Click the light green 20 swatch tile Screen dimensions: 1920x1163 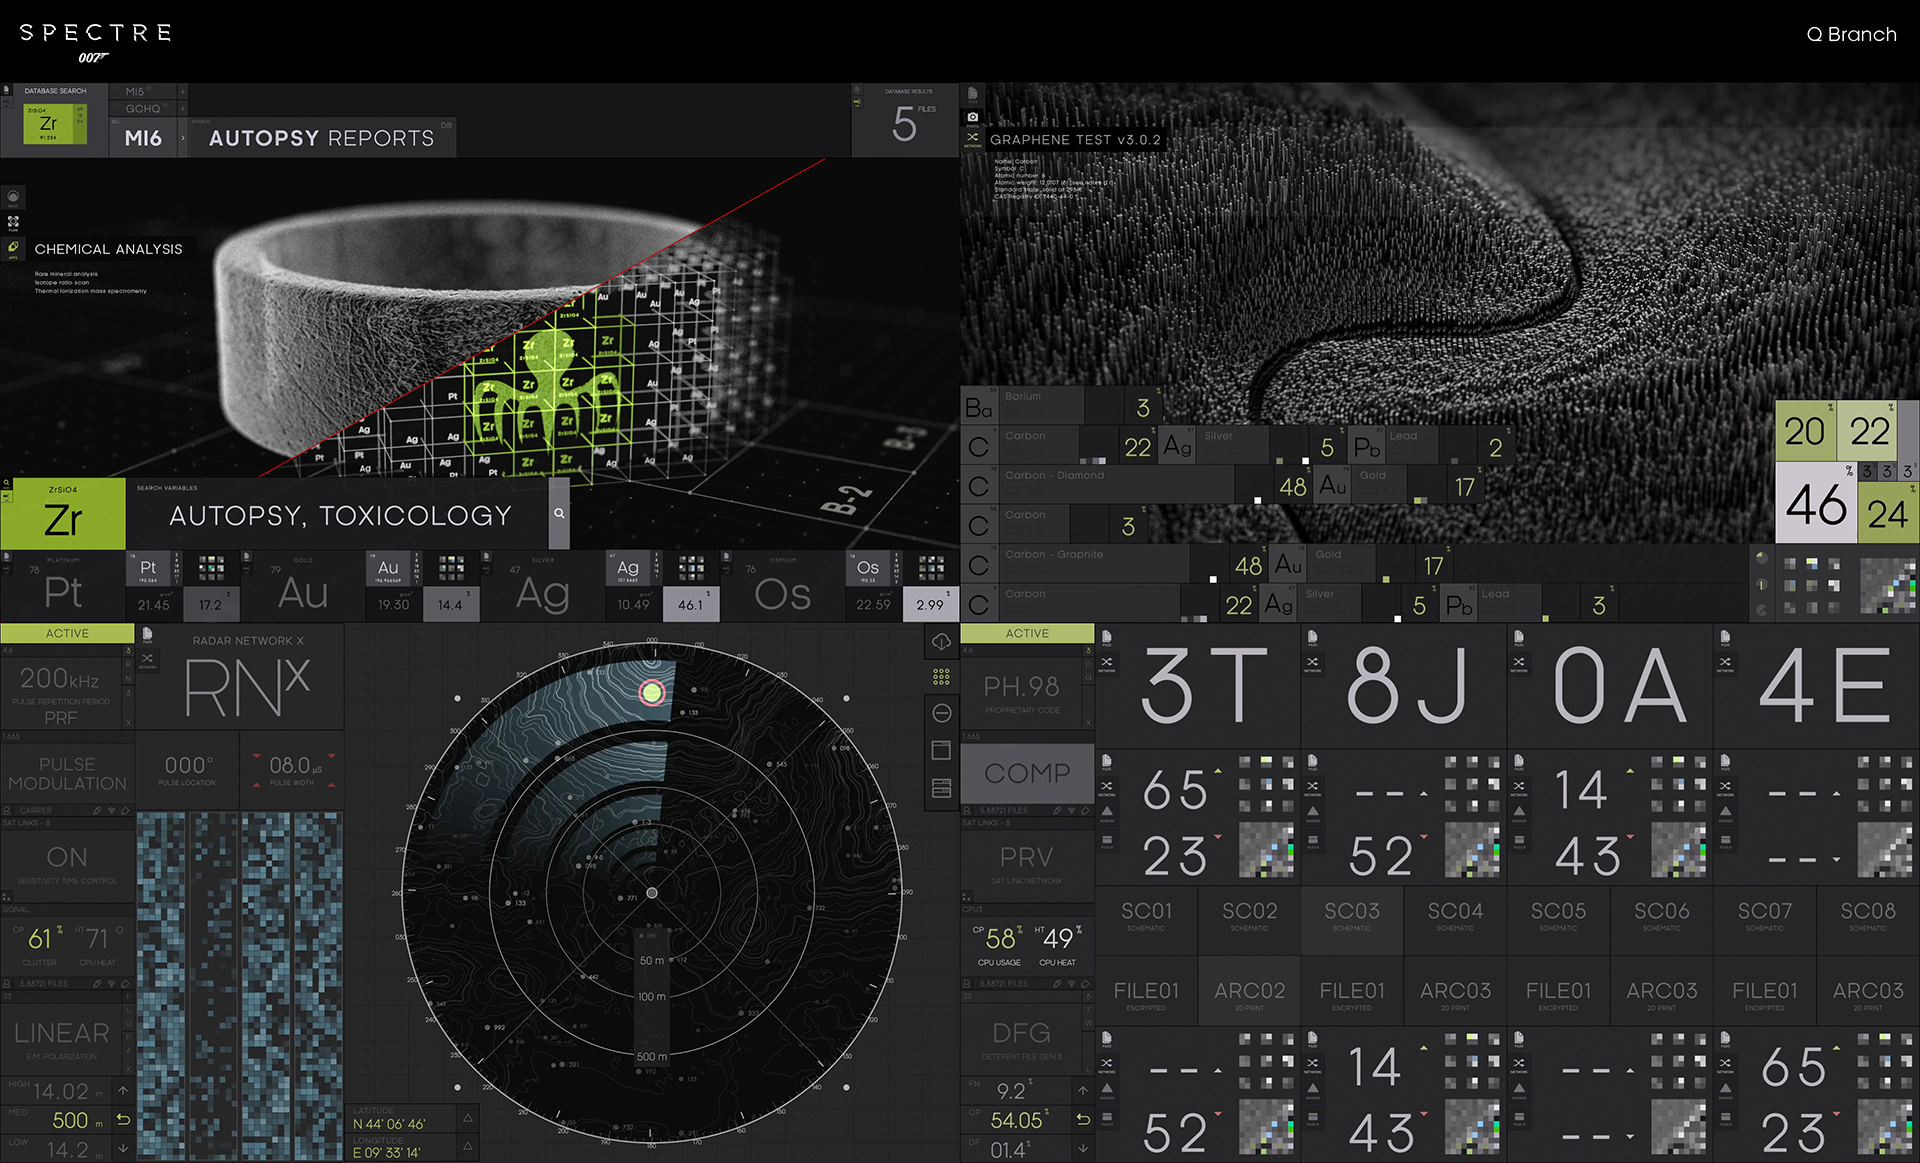tap(1805, 431)
